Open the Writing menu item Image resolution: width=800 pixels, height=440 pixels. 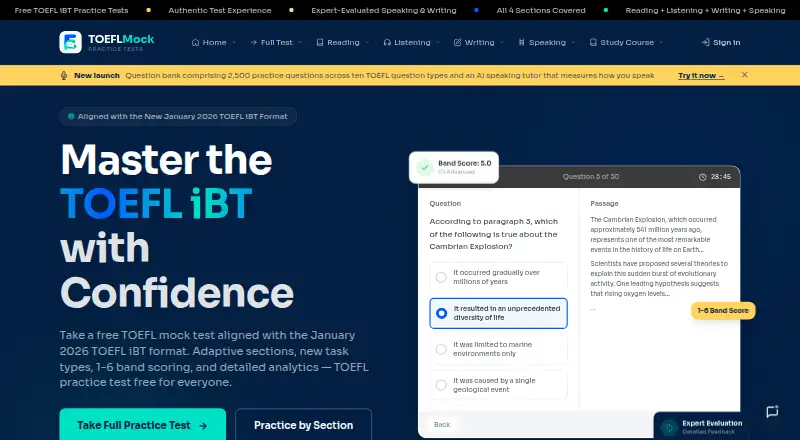(479, 42)
